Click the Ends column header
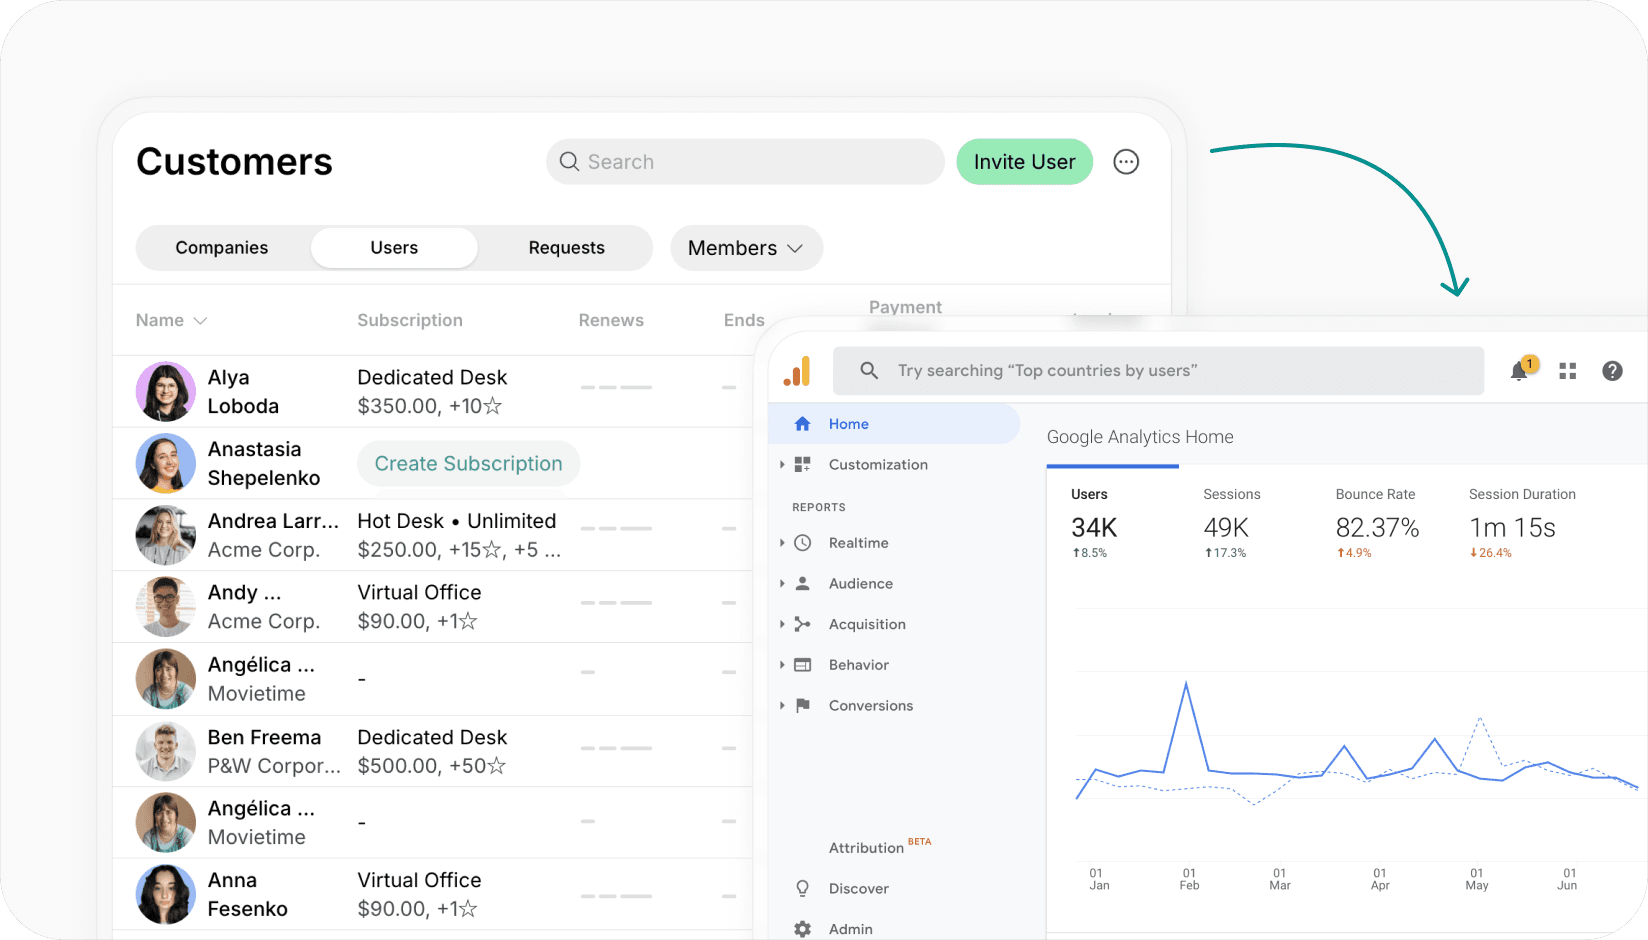 click(x=744, y=320)
